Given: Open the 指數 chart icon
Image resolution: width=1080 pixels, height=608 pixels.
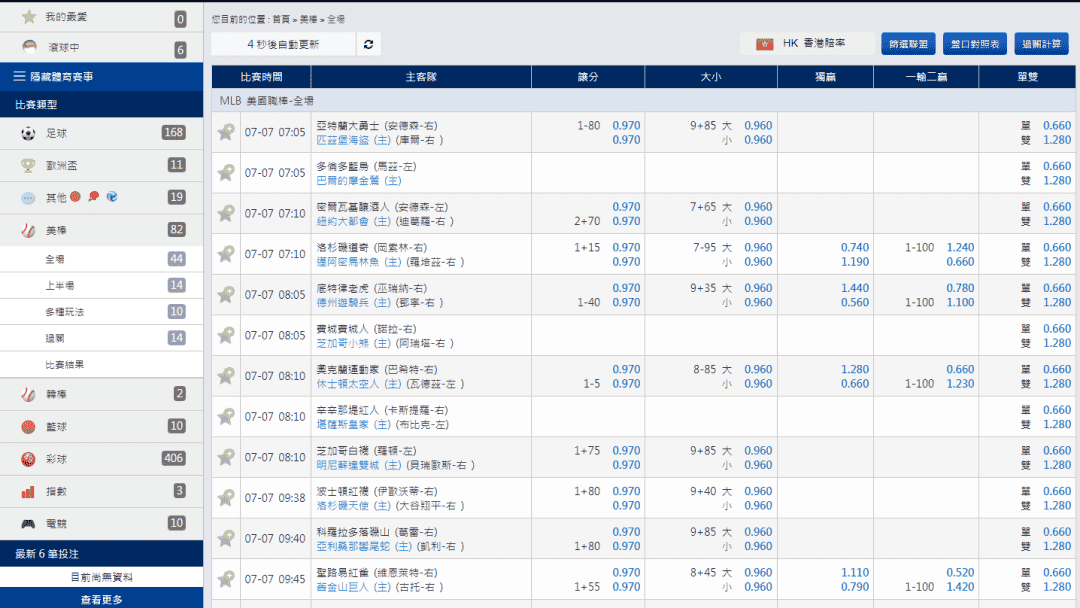Looking at the screenshot, I should click(28, 492).
